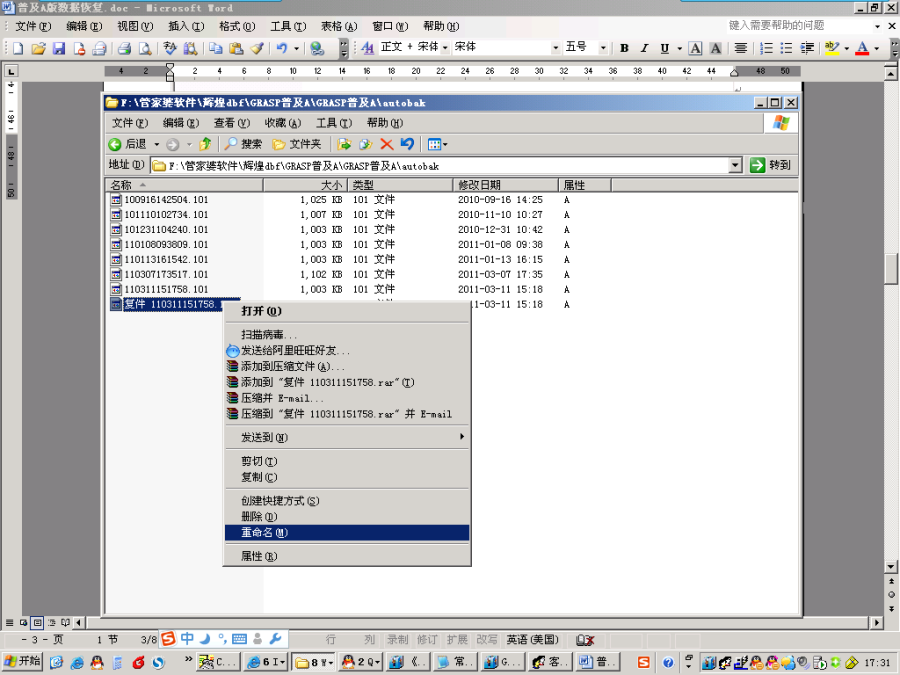Click the Save icon in Word toolbar
The image size is (900, 675).
tap(59, 48)
